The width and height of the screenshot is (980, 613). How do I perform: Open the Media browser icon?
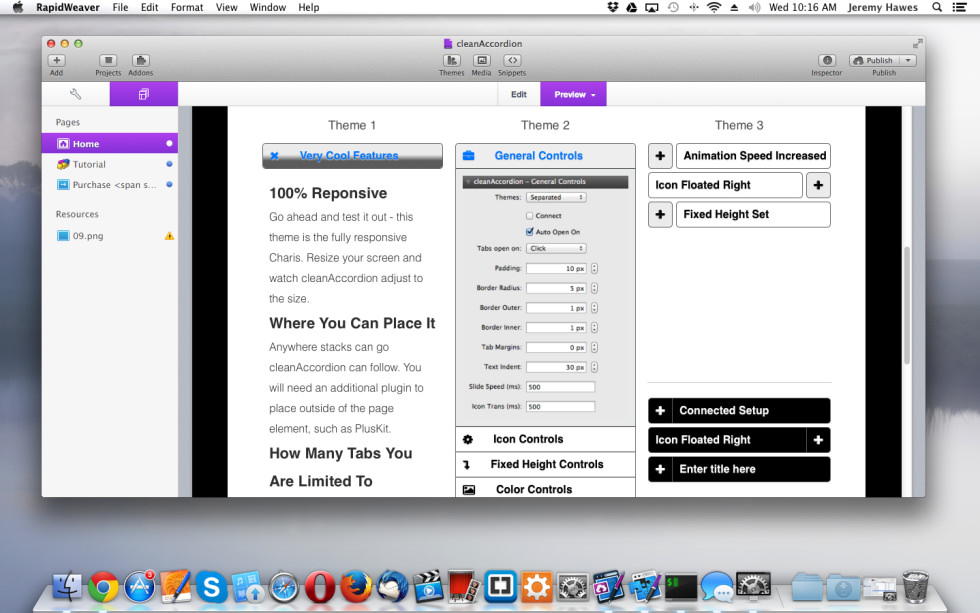click(x=481, y=61)
